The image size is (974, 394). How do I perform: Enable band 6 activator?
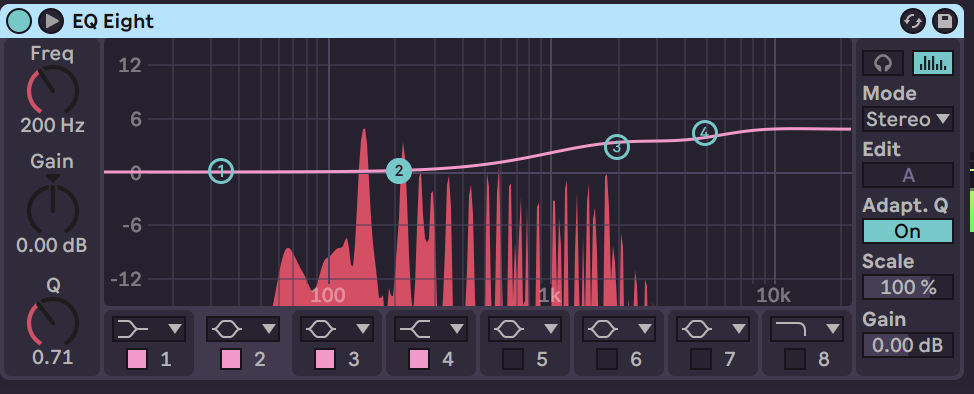(607, 359)
